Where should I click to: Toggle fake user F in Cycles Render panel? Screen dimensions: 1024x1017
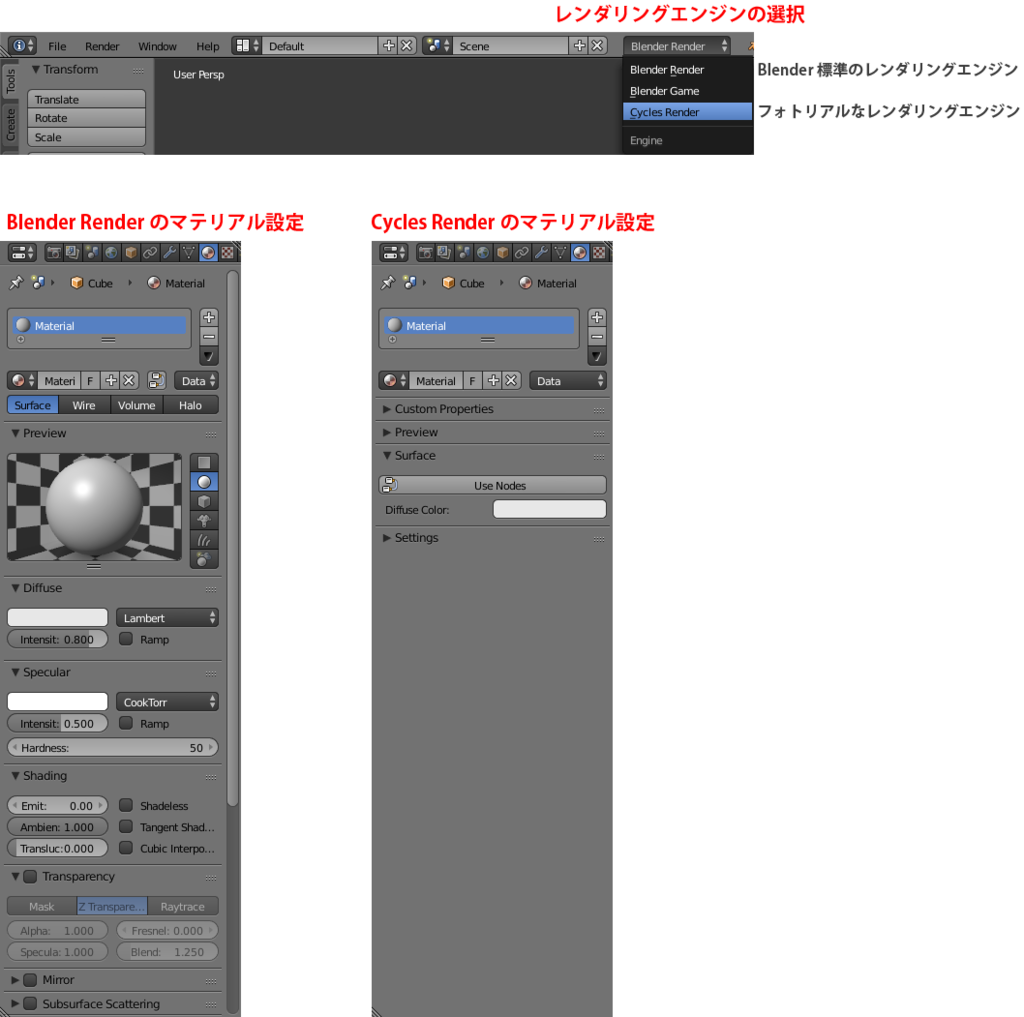point(472,381)
